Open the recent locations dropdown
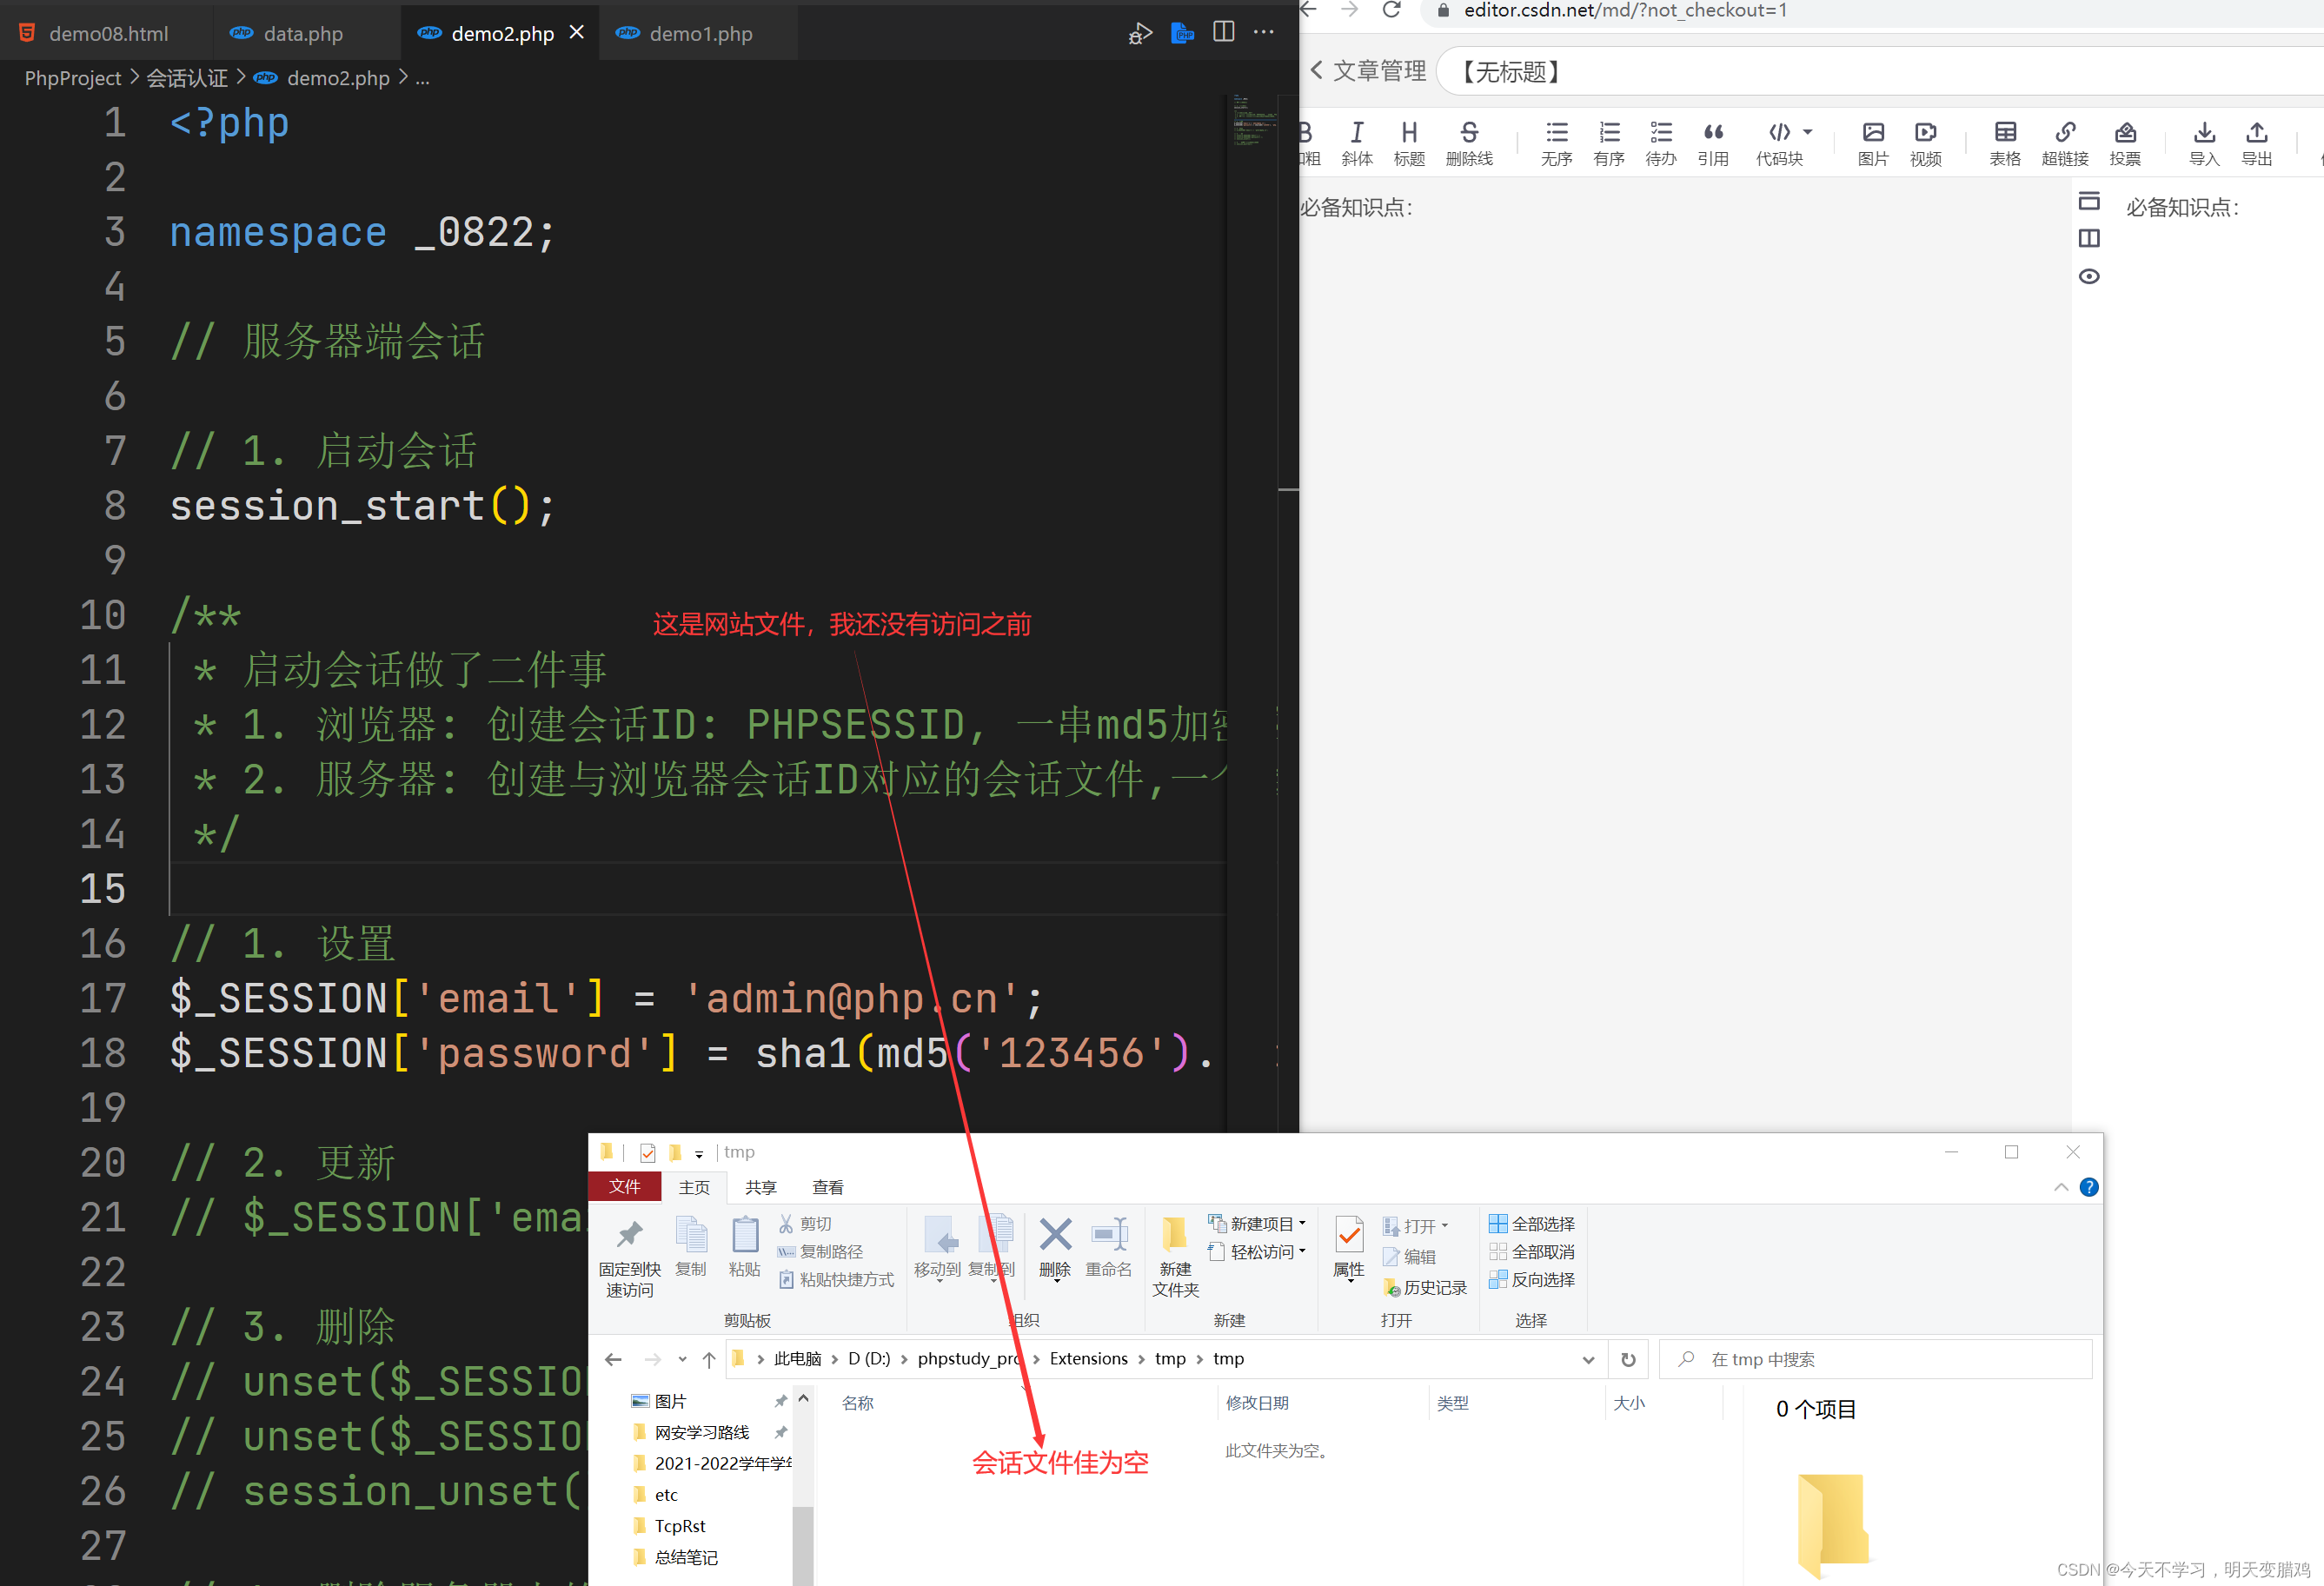2324x1586 pixels. coord(682,1359)
